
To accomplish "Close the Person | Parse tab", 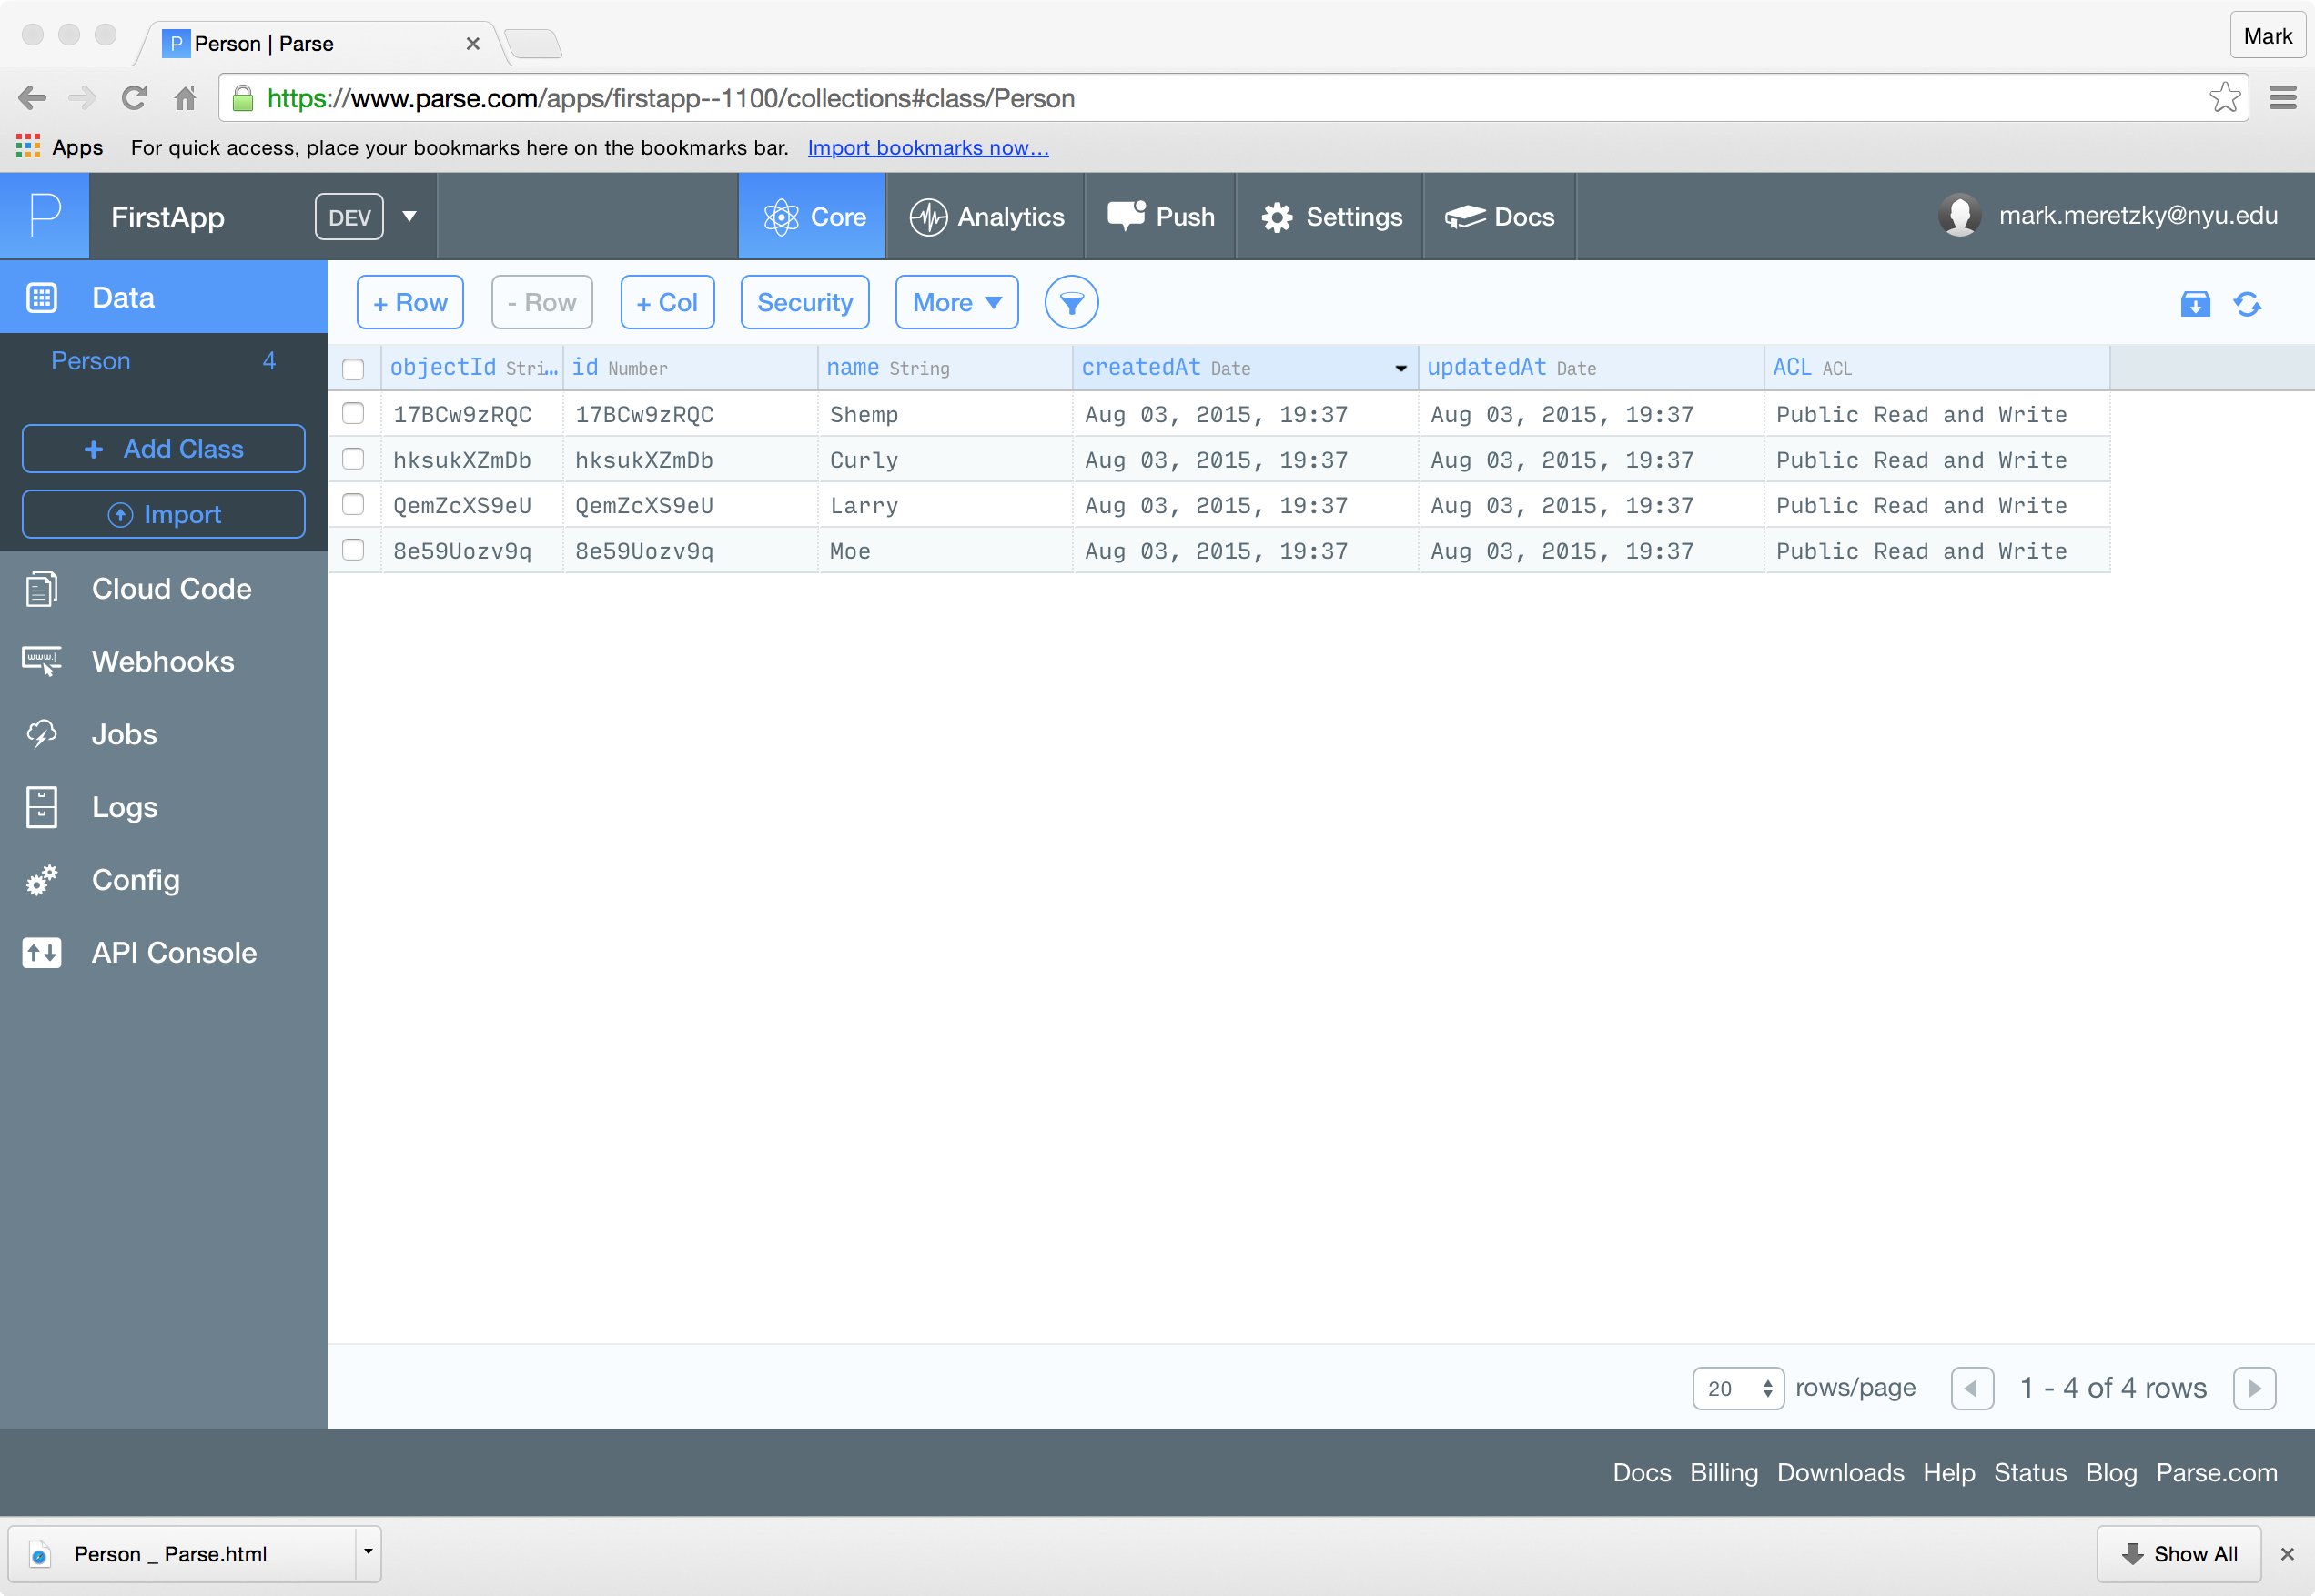I will [473, 44].
